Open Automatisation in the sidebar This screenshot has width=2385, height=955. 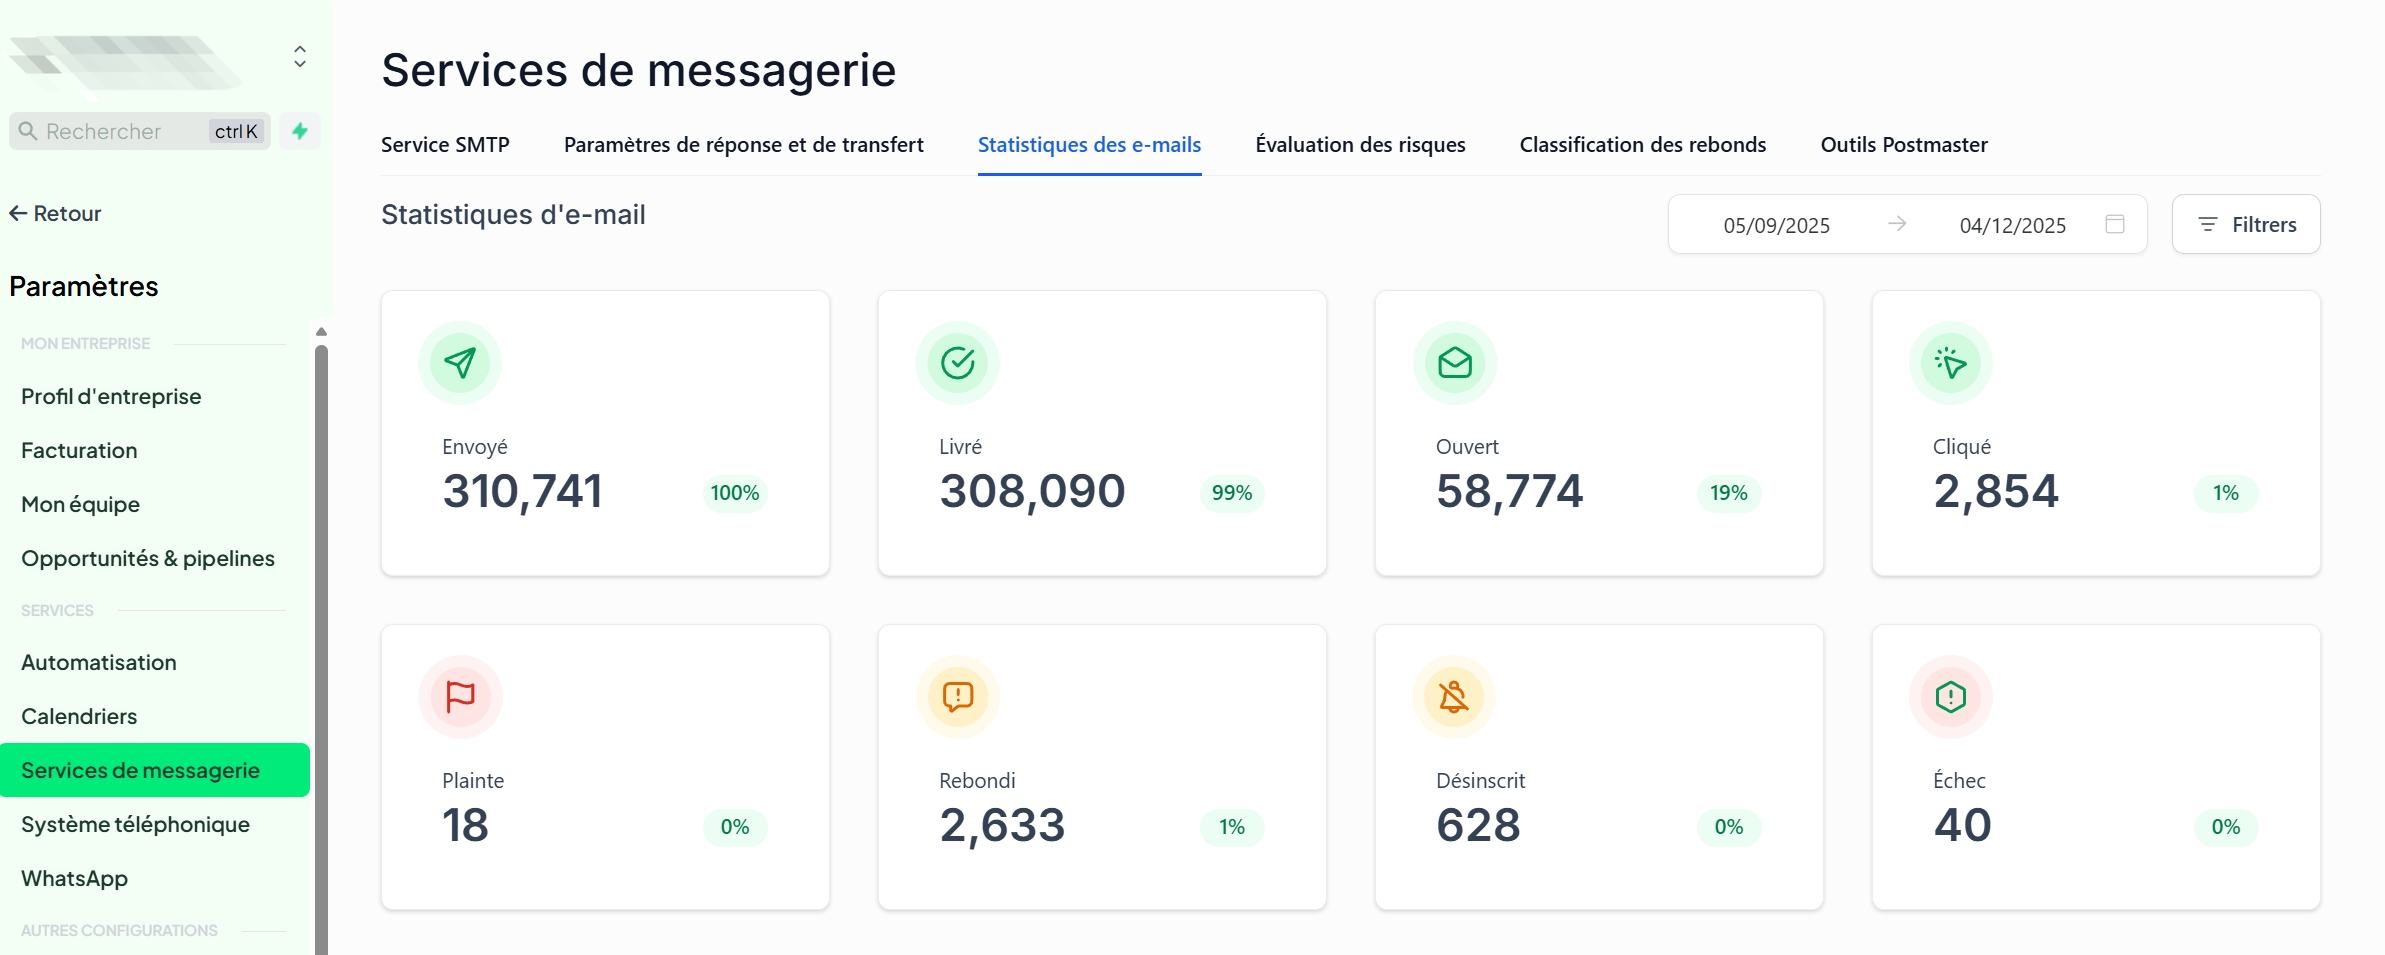(x=99, y=663)
